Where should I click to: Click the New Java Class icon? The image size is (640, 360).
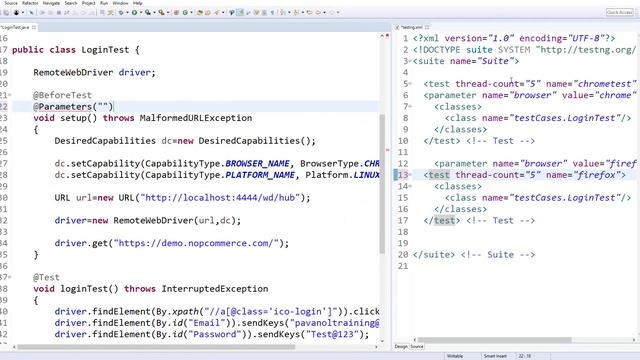coord(185,13)
